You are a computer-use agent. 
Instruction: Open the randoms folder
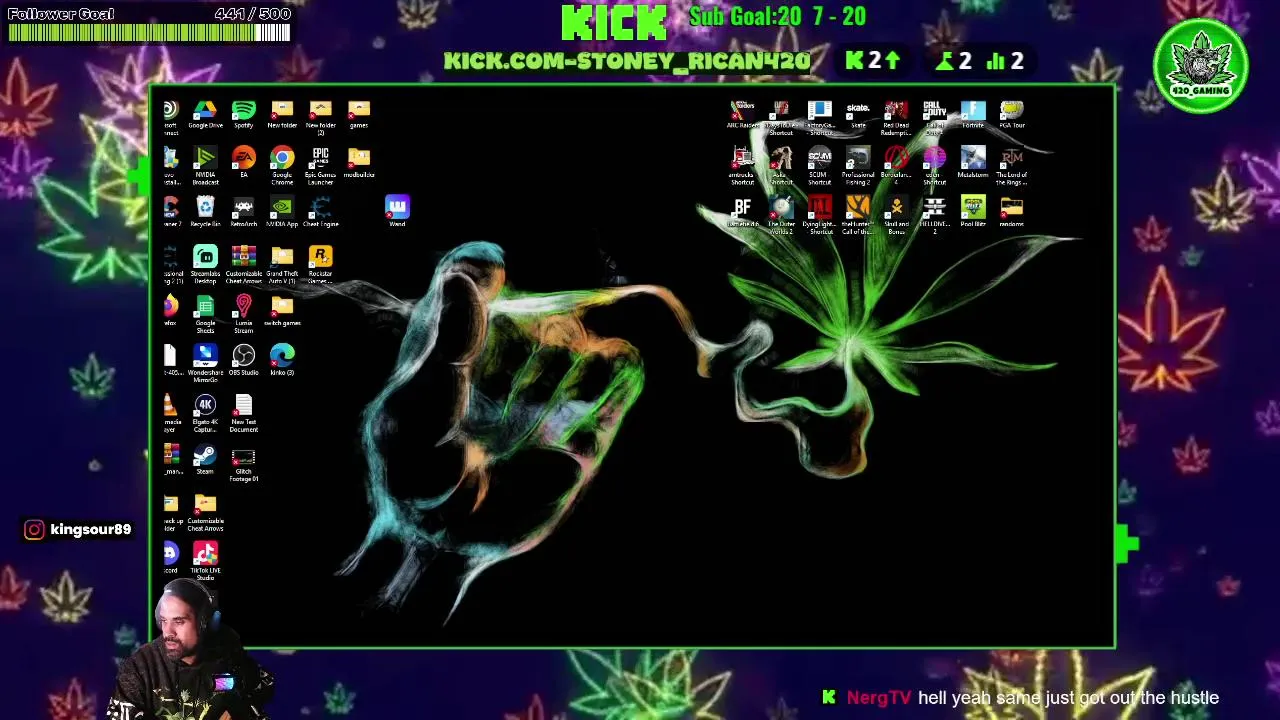coord(1011,212)
